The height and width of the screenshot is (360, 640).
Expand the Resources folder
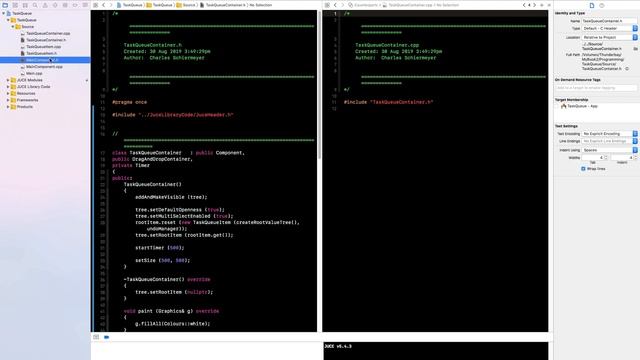8,93
